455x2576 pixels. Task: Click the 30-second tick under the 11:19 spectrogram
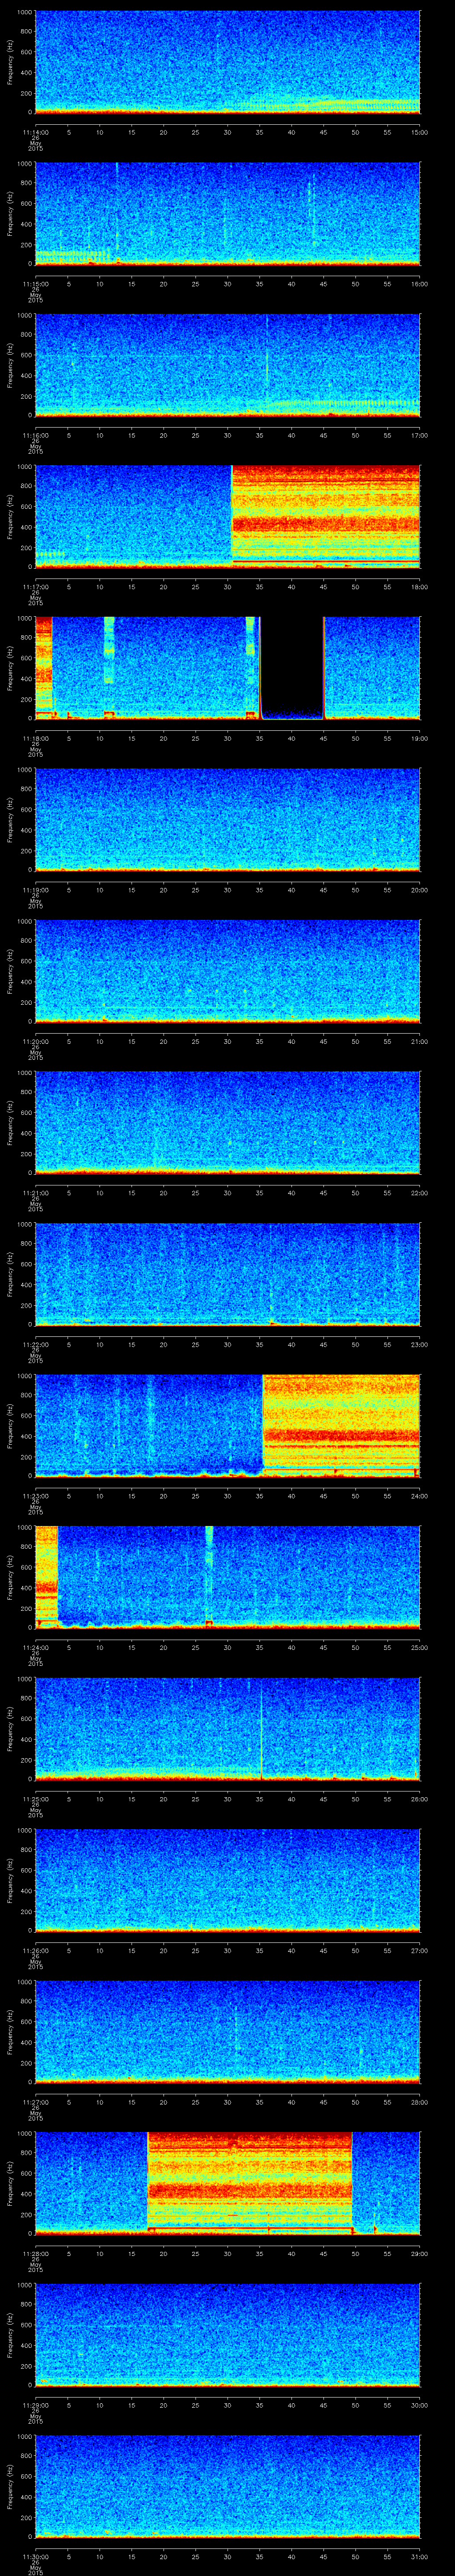pos(227,889)
